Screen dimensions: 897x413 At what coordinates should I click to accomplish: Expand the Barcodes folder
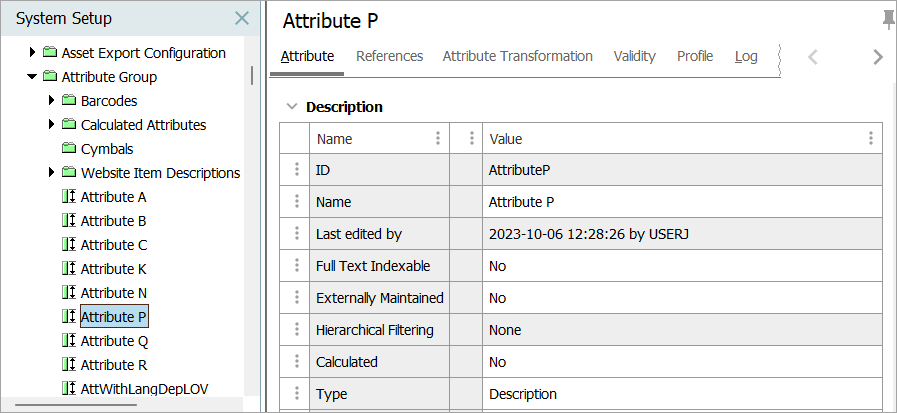(x=52, y=101)
